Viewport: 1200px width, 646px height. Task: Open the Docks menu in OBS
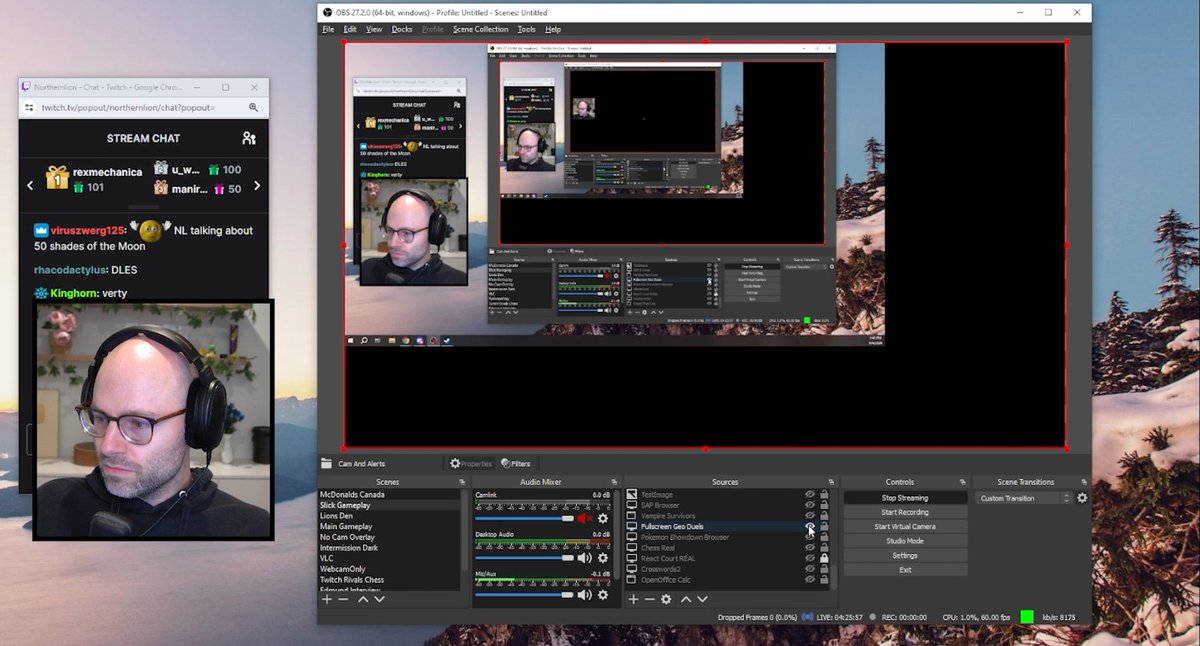pos(402,29)
